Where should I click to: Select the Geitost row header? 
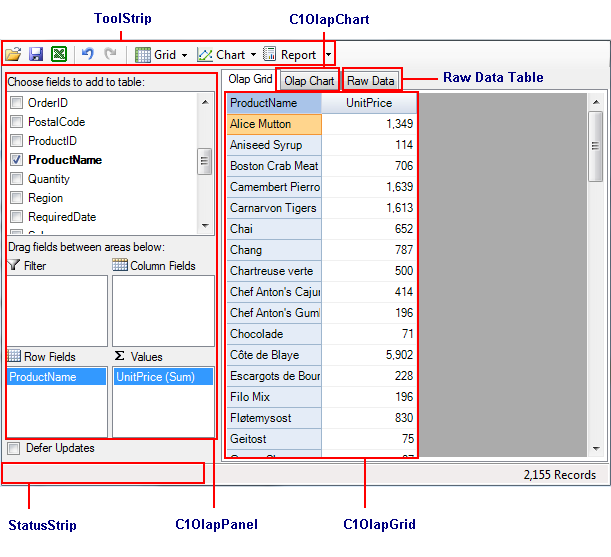point(274,439)
